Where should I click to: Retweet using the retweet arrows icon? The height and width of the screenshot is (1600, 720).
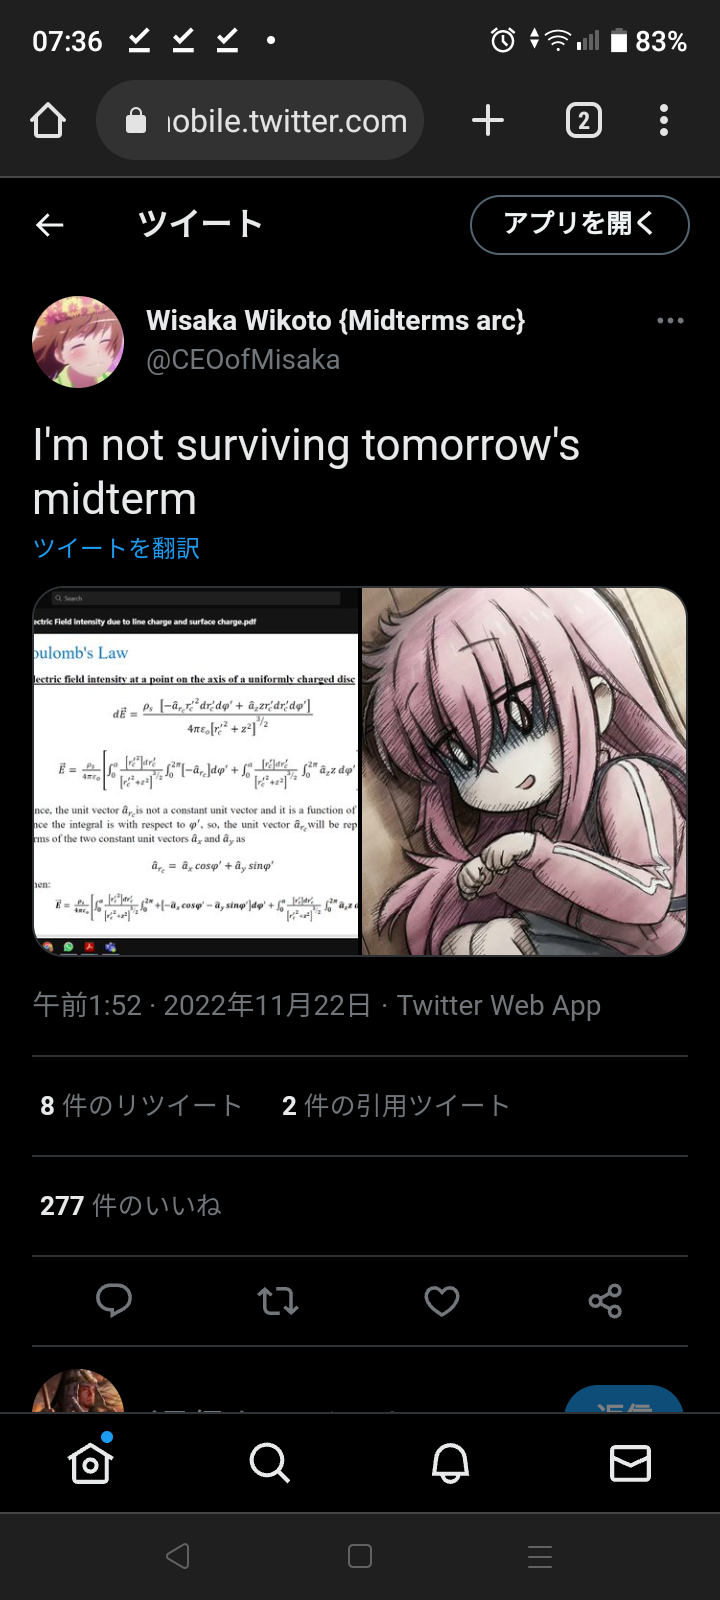[278, 1300]
